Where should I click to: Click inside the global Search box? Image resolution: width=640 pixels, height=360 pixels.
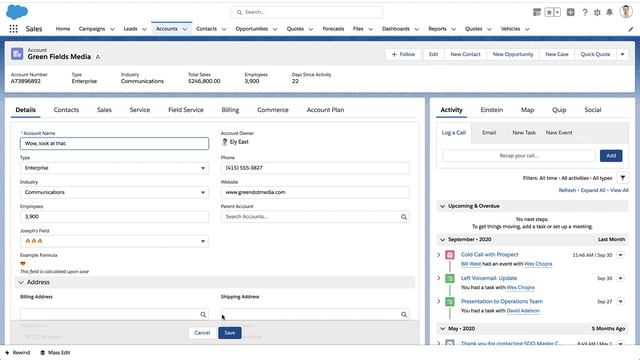click(307, 12)
